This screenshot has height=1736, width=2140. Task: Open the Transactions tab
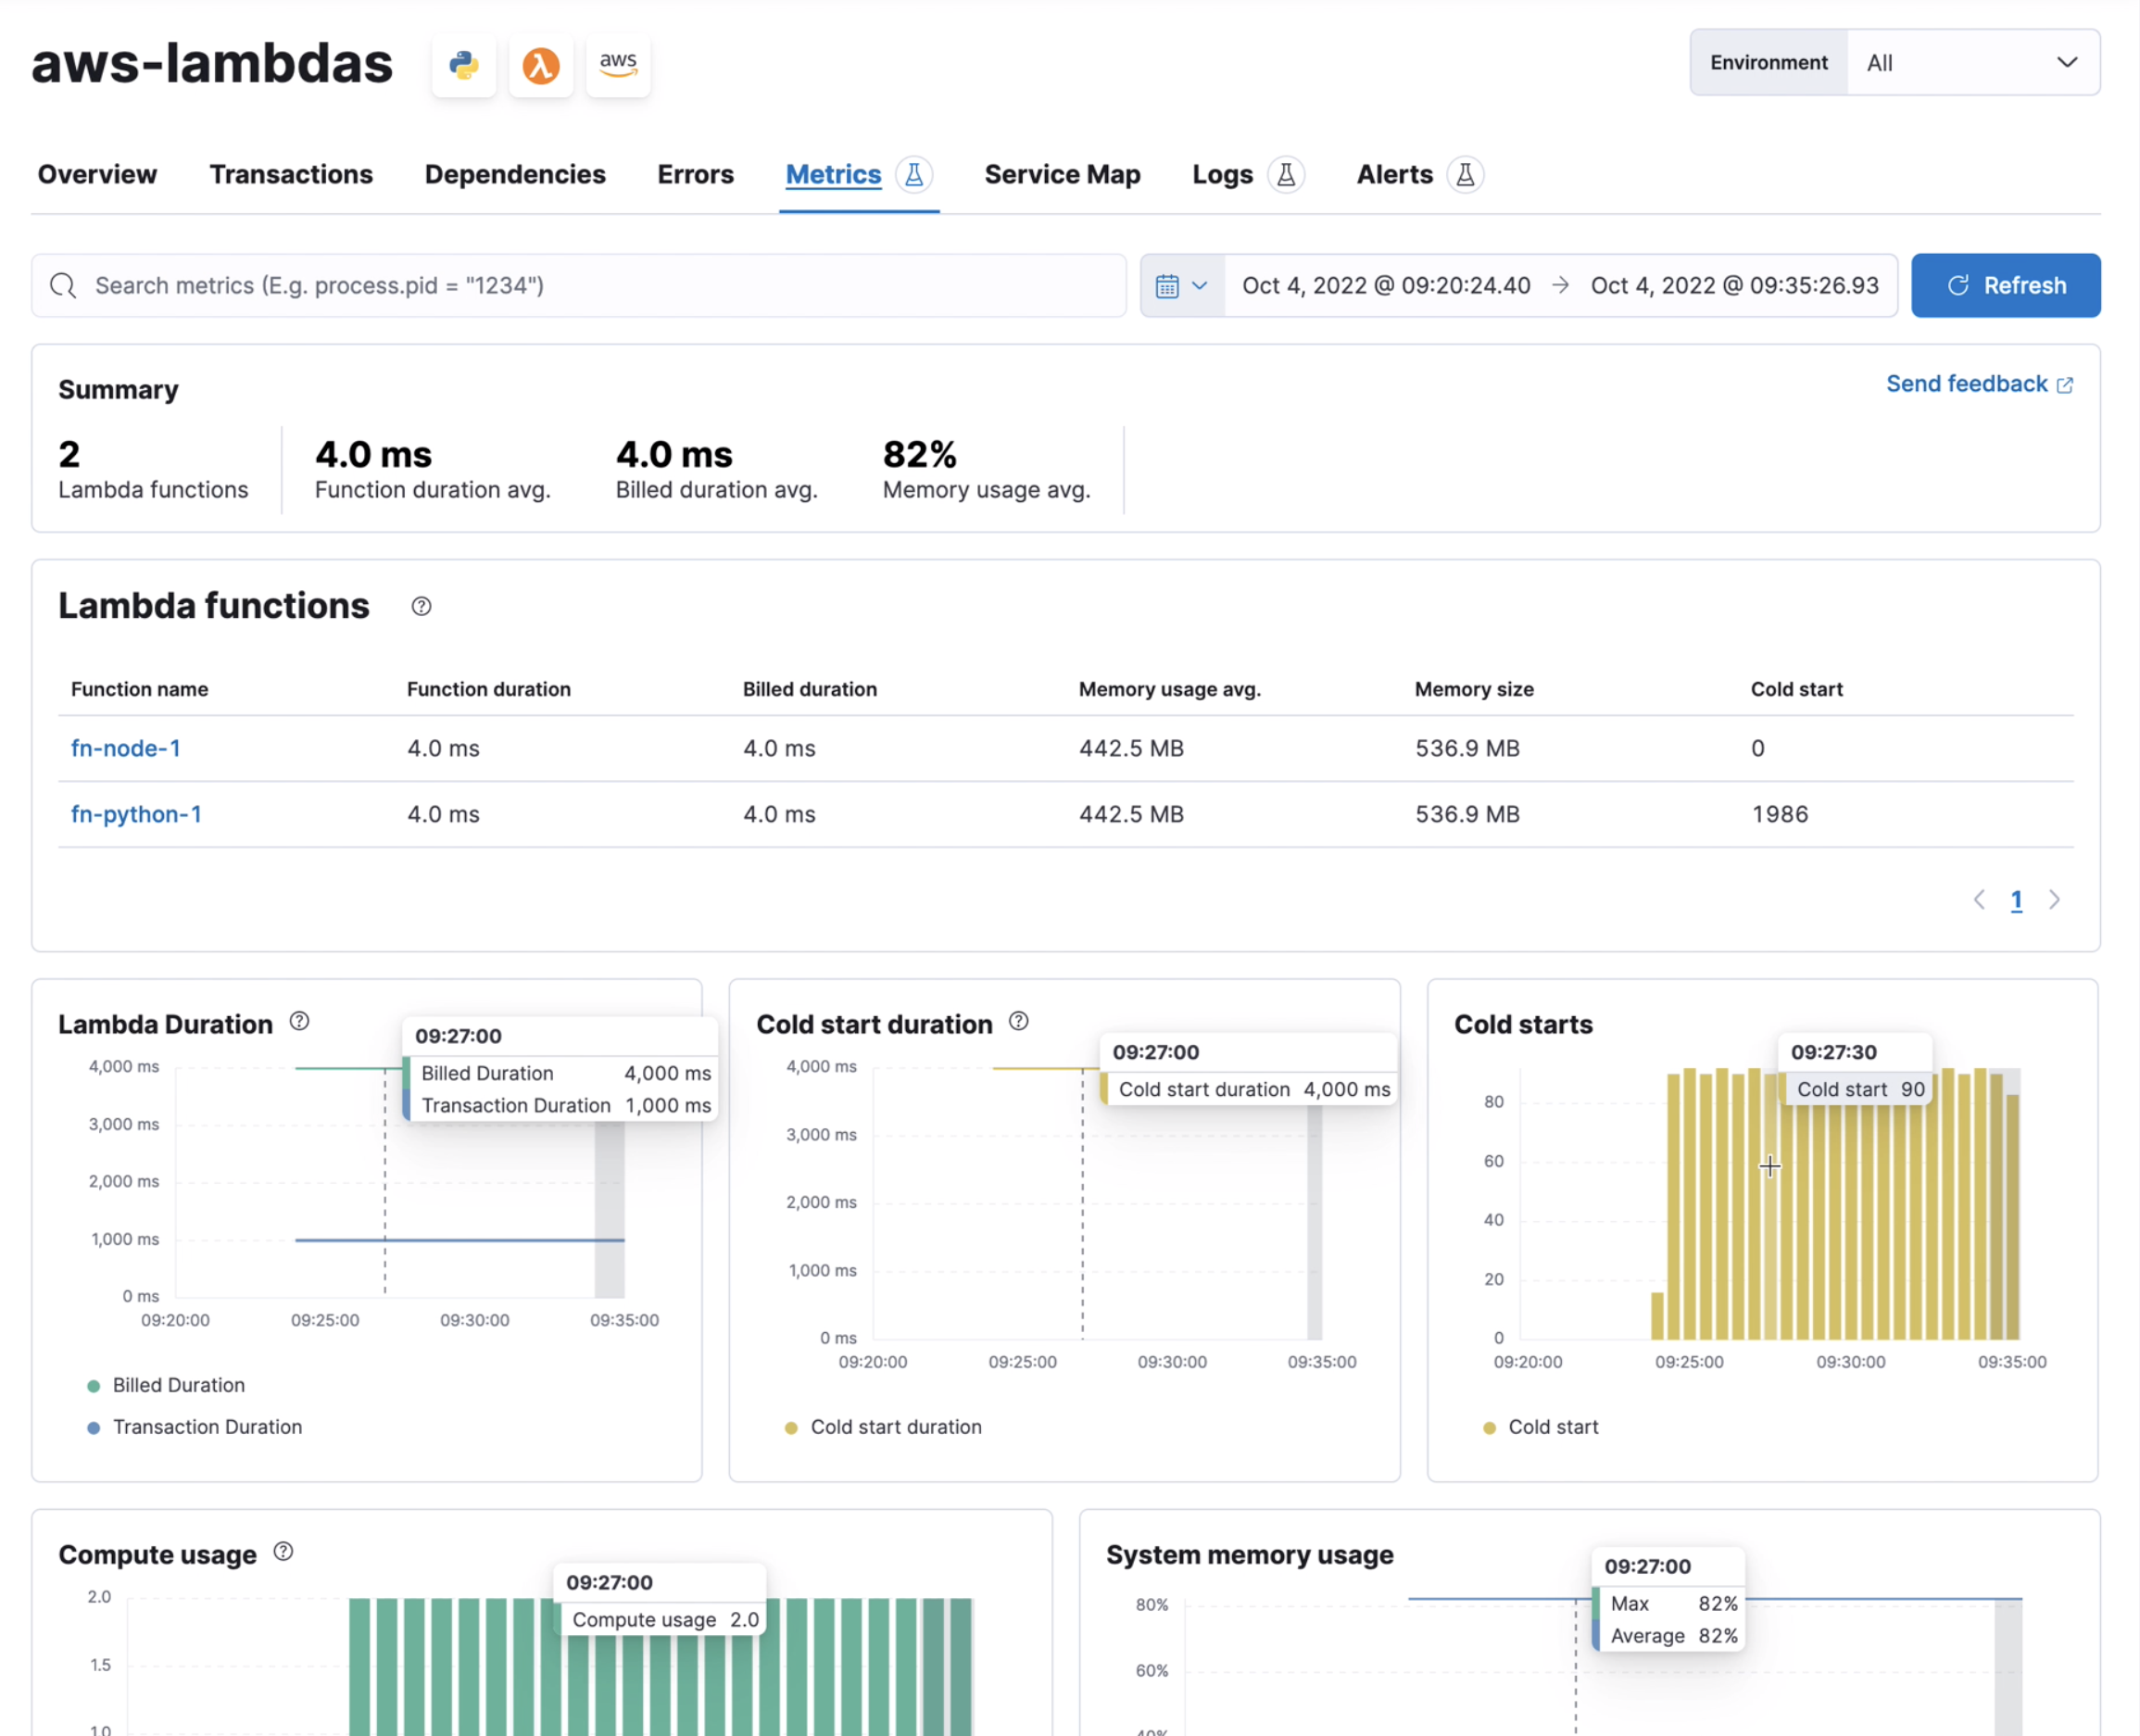pyautogui.click(x=291, y=173)
